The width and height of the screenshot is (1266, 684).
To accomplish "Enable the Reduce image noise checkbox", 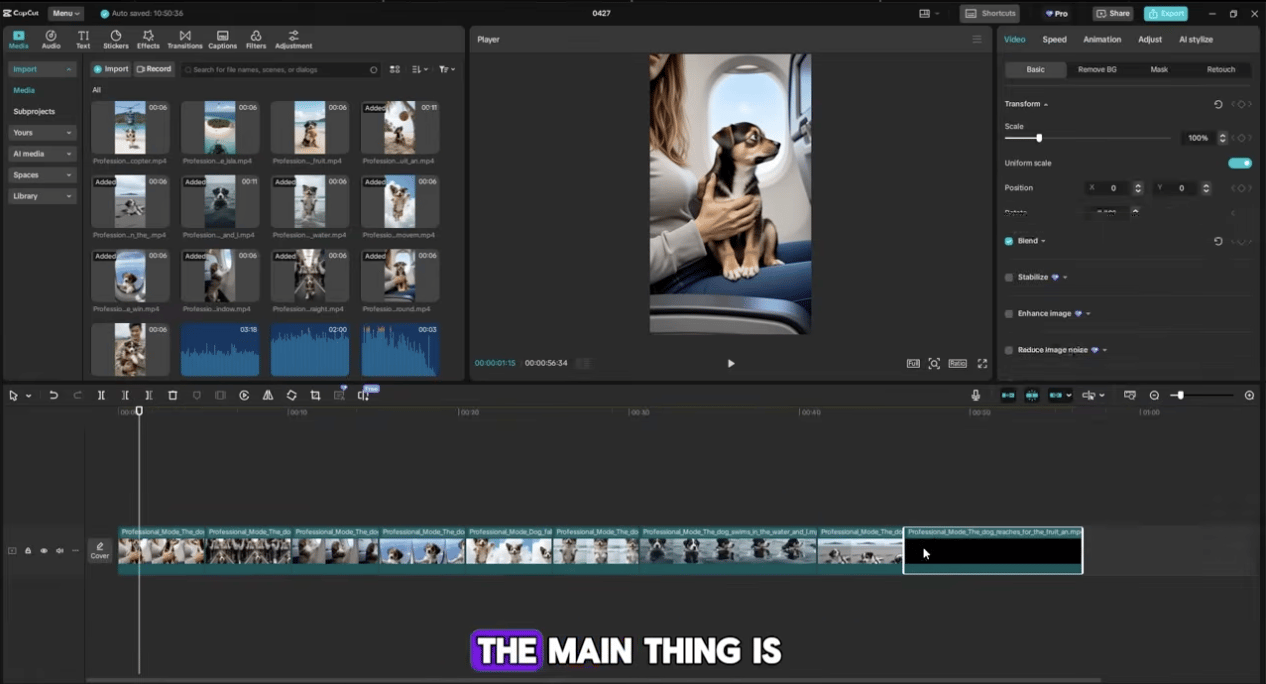I will [1009, 350].
